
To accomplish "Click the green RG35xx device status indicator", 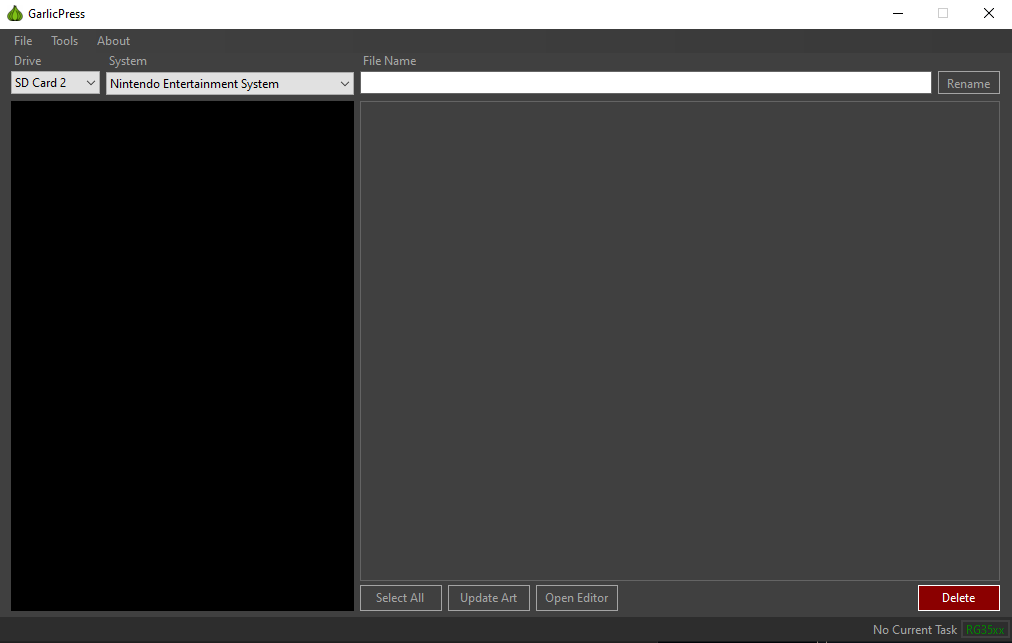I will click(x=985, y=629).
